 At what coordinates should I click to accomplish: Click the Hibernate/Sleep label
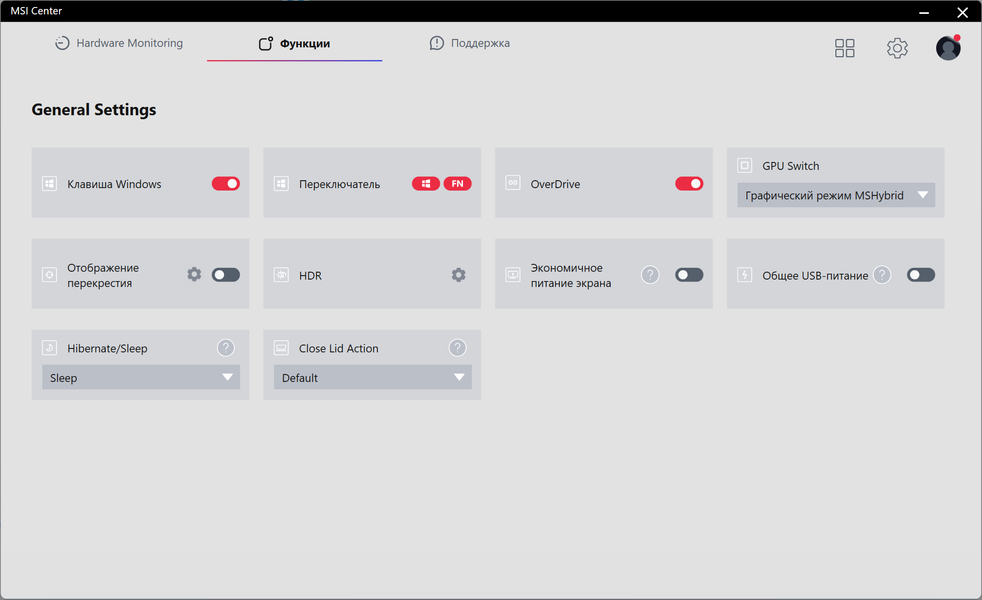(107, 348)
